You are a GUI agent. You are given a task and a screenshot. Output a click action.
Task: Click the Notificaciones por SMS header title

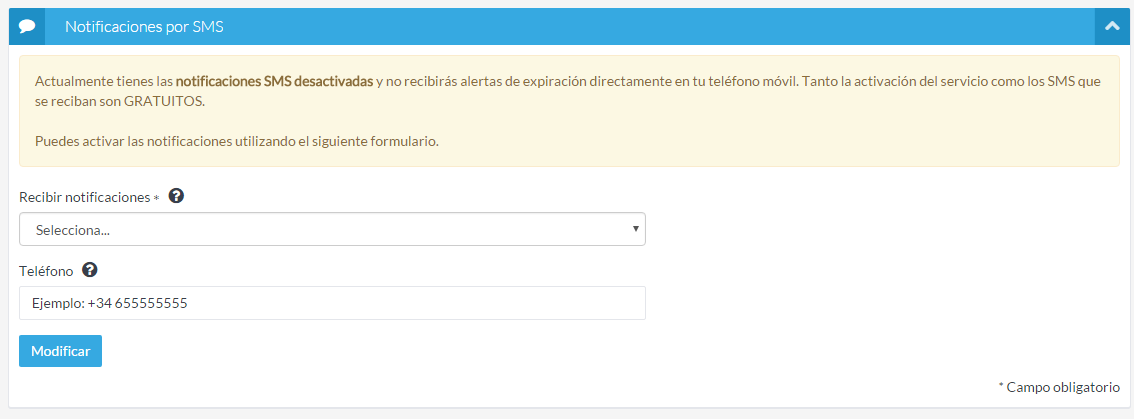click(144, 27)
